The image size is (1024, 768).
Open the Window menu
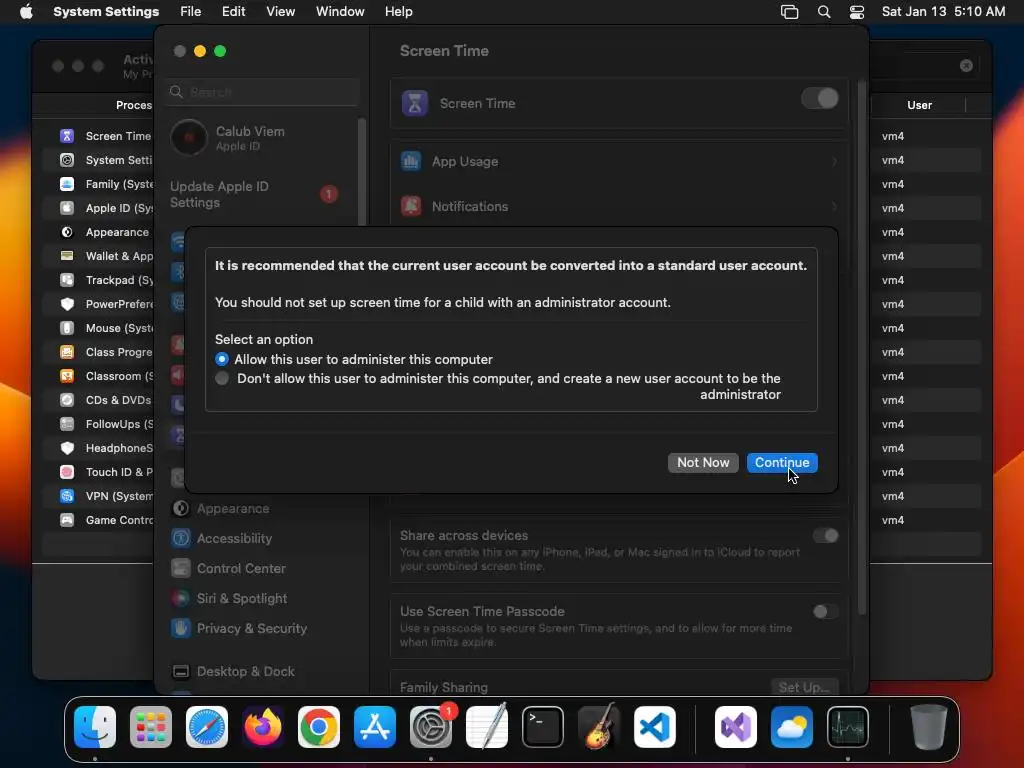[x=340, y=12]
